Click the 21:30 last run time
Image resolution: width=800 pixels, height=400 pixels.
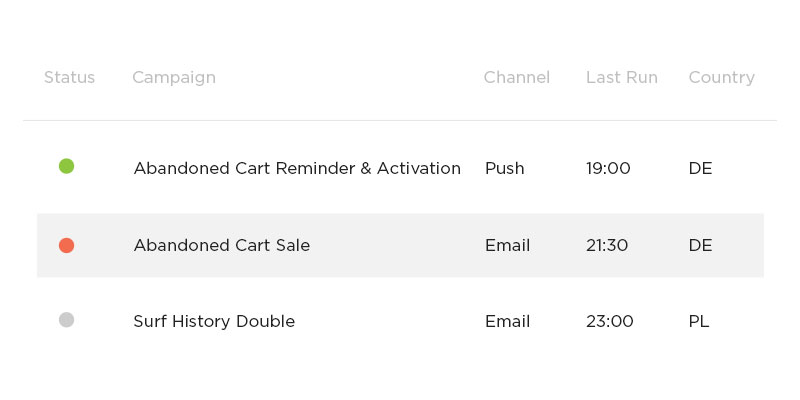pos(607,246)
